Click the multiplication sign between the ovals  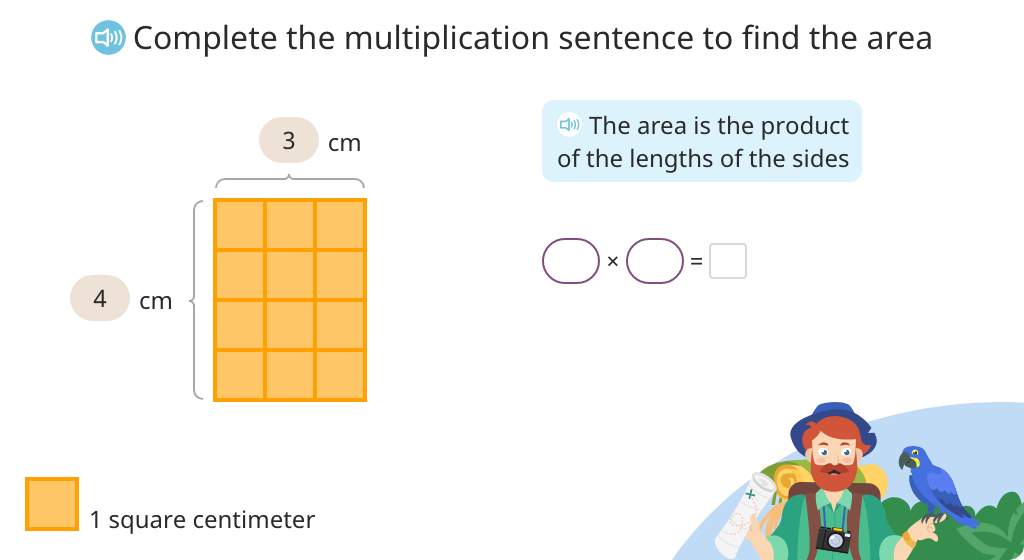tap(613, 262)
